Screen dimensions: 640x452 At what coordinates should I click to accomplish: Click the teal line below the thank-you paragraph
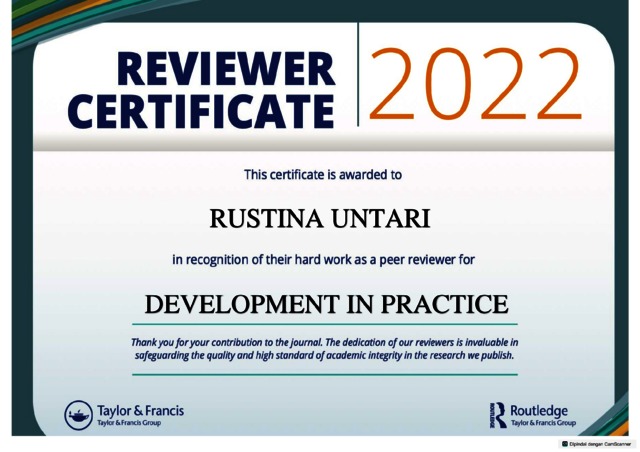[x=324, y=374]
